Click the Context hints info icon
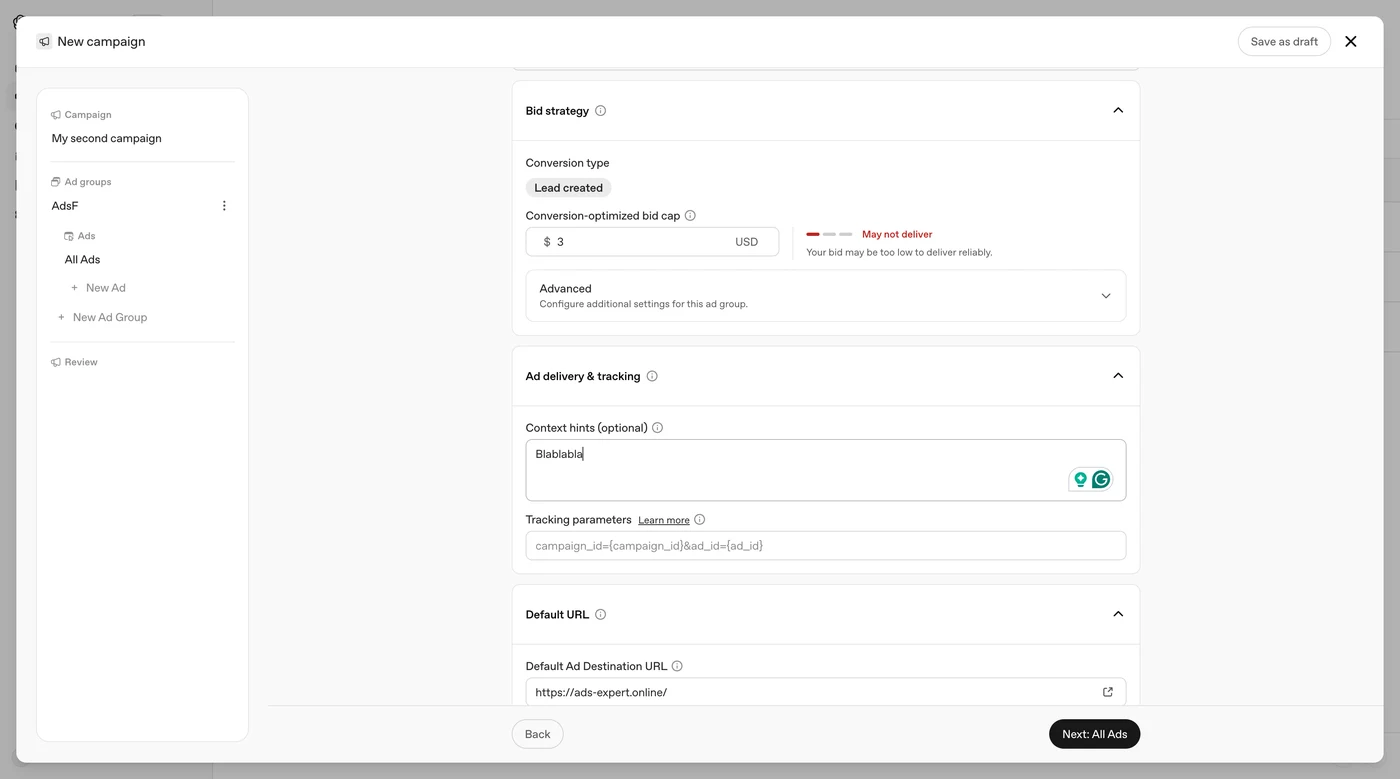 click(657, 428)
